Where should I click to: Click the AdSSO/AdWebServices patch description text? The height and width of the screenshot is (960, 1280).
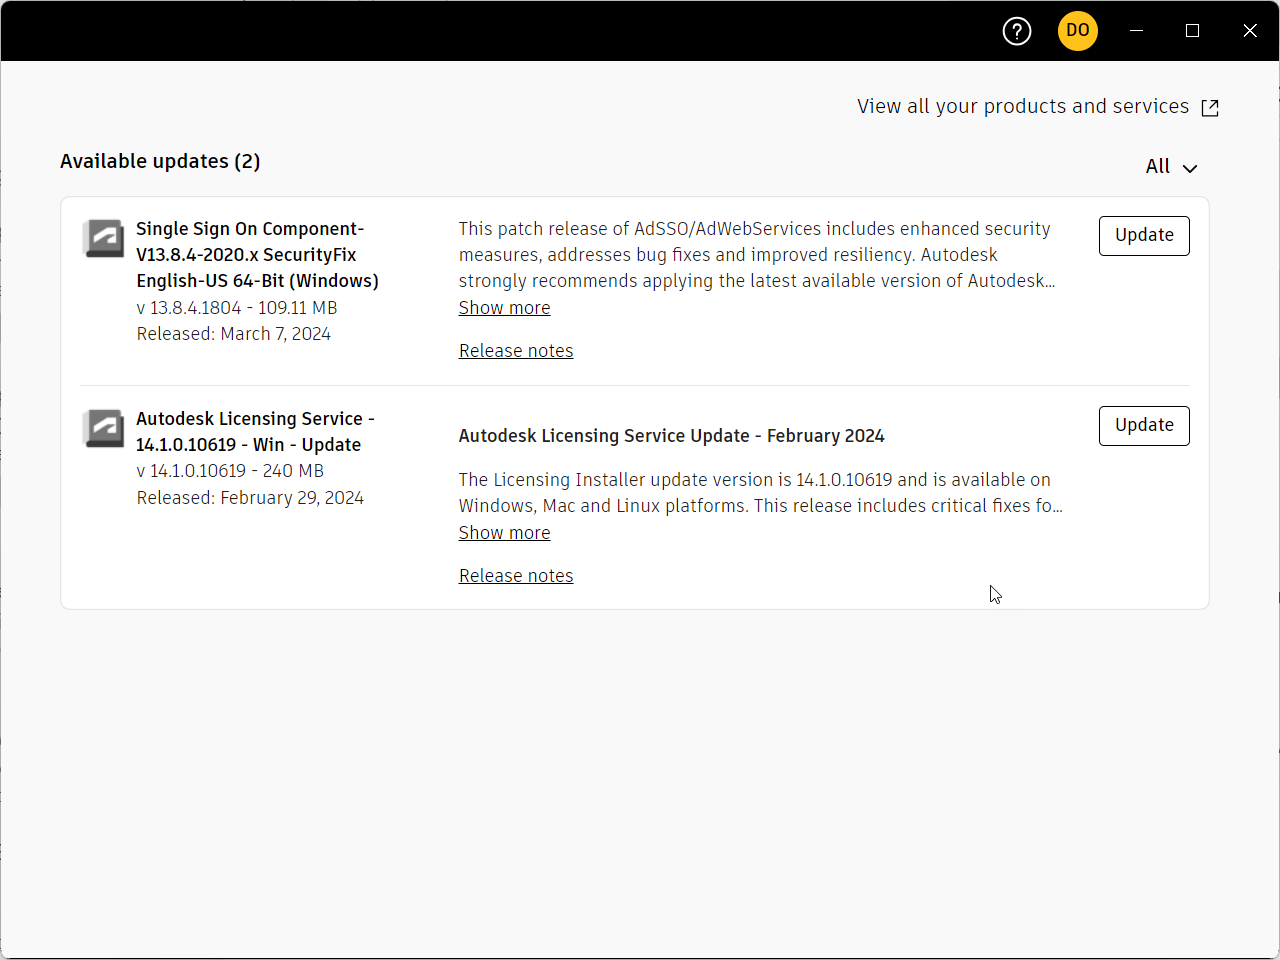(757, 255)
